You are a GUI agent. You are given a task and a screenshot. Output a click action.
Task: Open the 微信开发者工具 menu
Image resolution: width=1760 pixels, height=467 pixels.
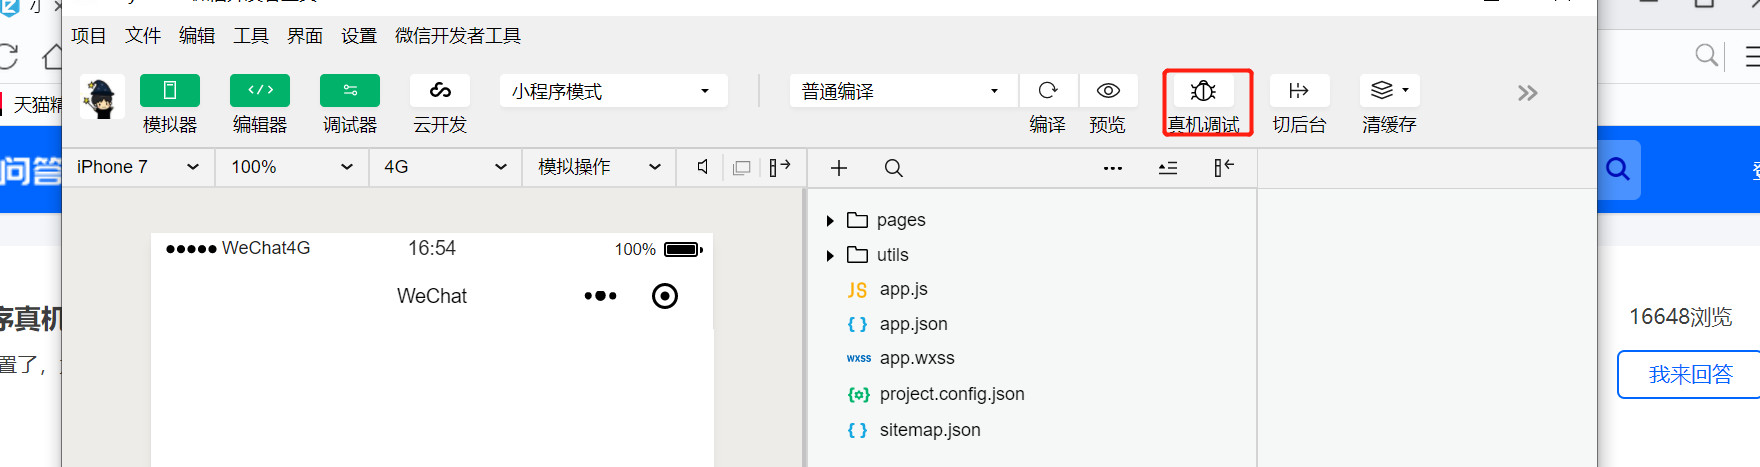(458, 36)
